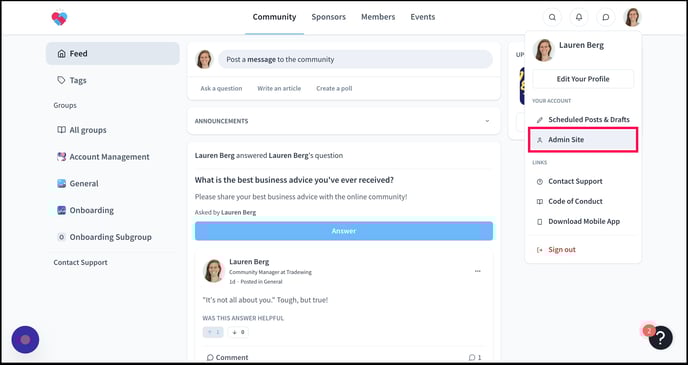Click the Comment speech bubble icon
Viewport: 688px width, 365px height.
point(210,358)
